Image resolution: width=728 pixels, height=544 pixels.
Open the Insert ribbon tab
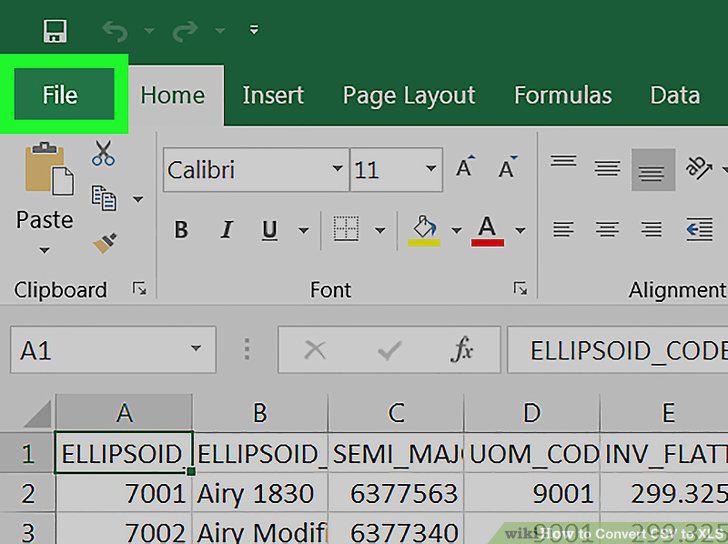273,96
